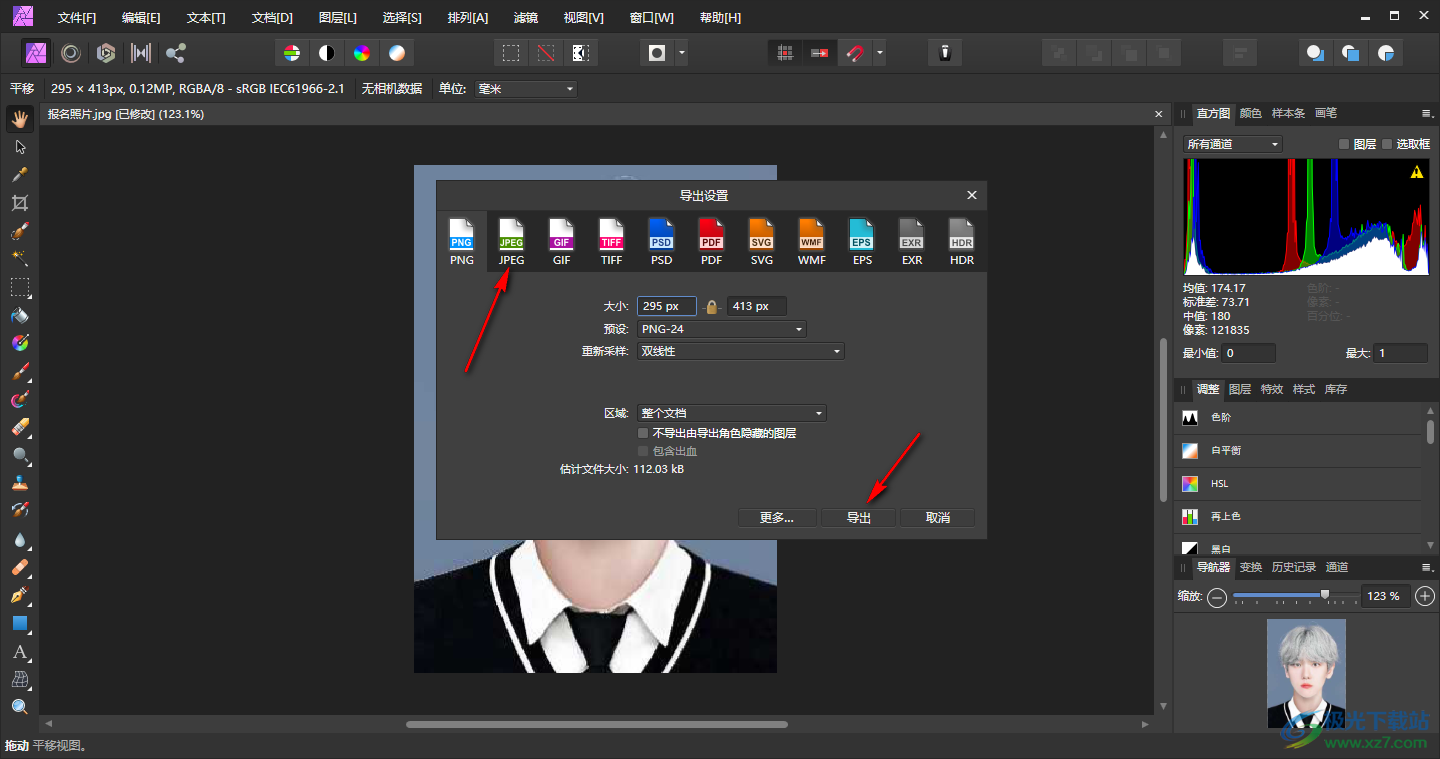Enable the hidden layers export checkbox
1440x759 pixels.
pyautogui.click(x=644, y=434)
